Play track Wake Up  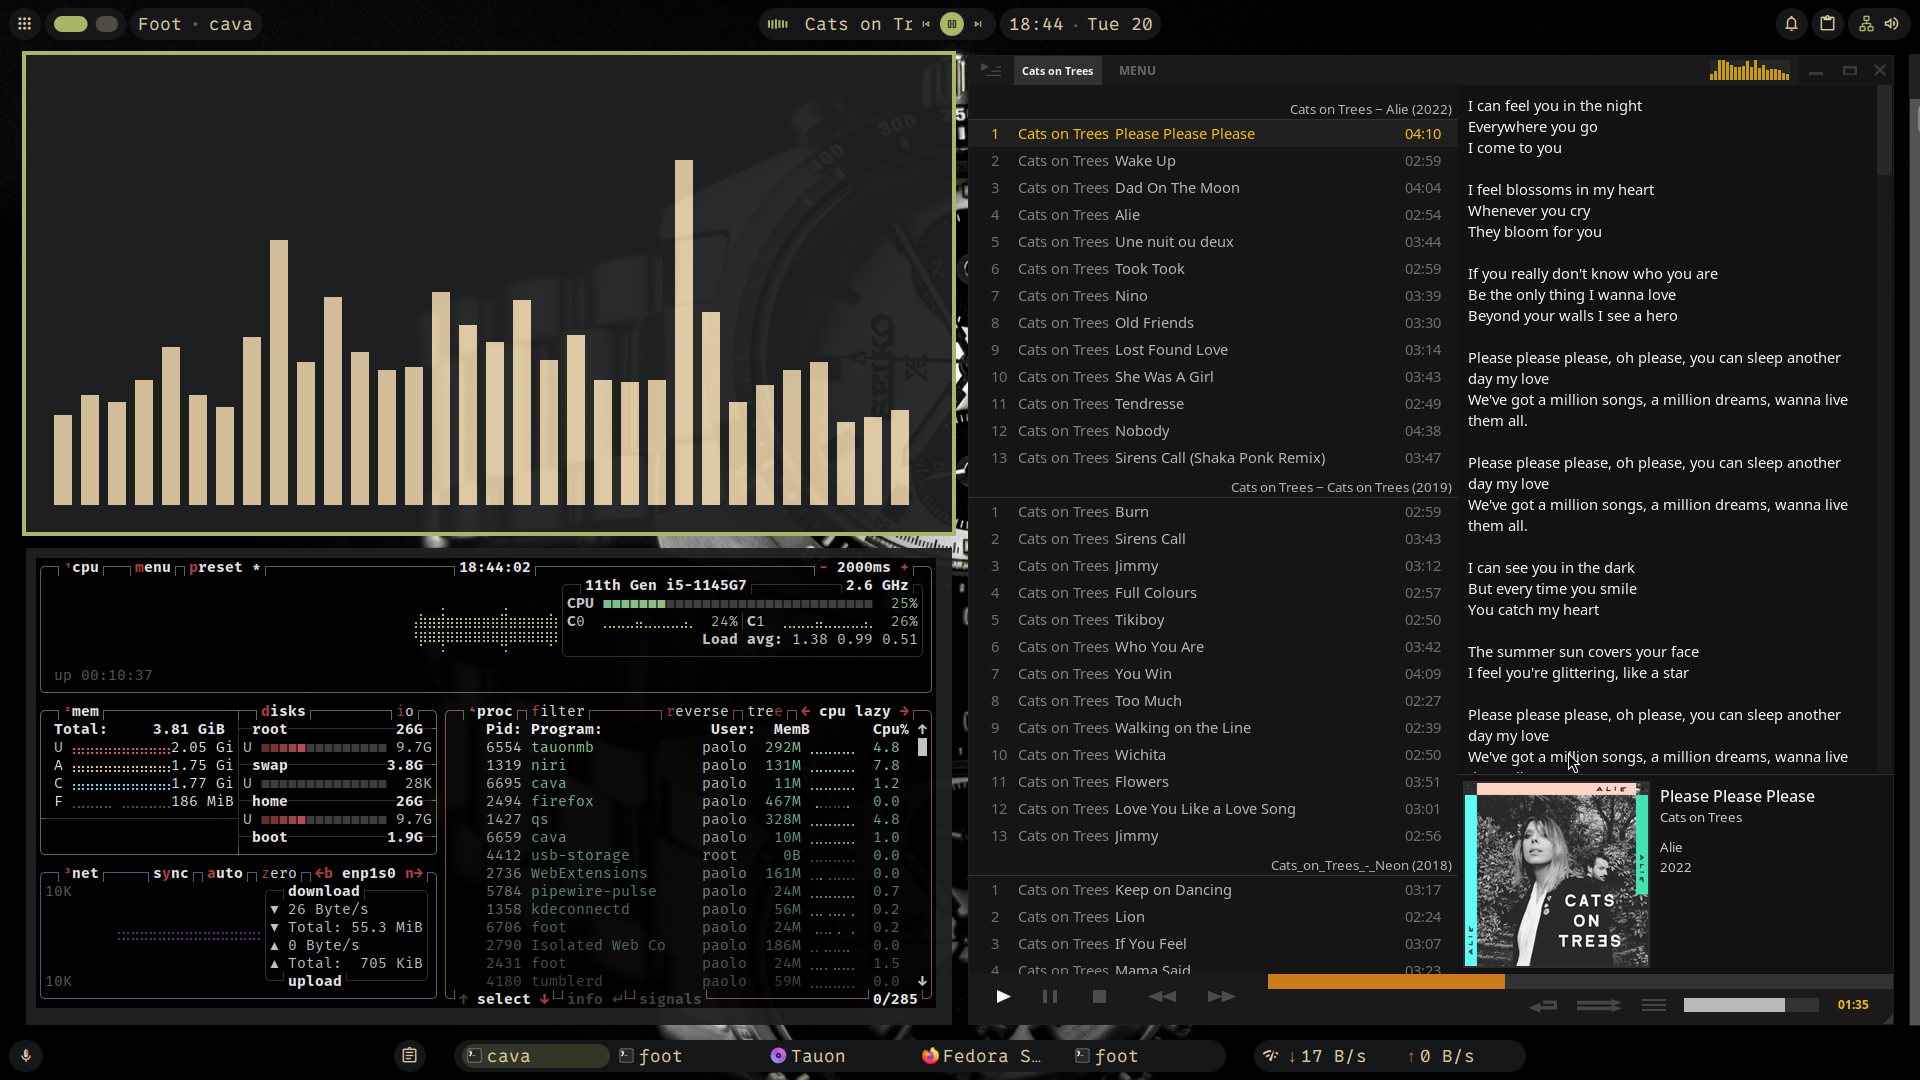(x=1145, y=161)
